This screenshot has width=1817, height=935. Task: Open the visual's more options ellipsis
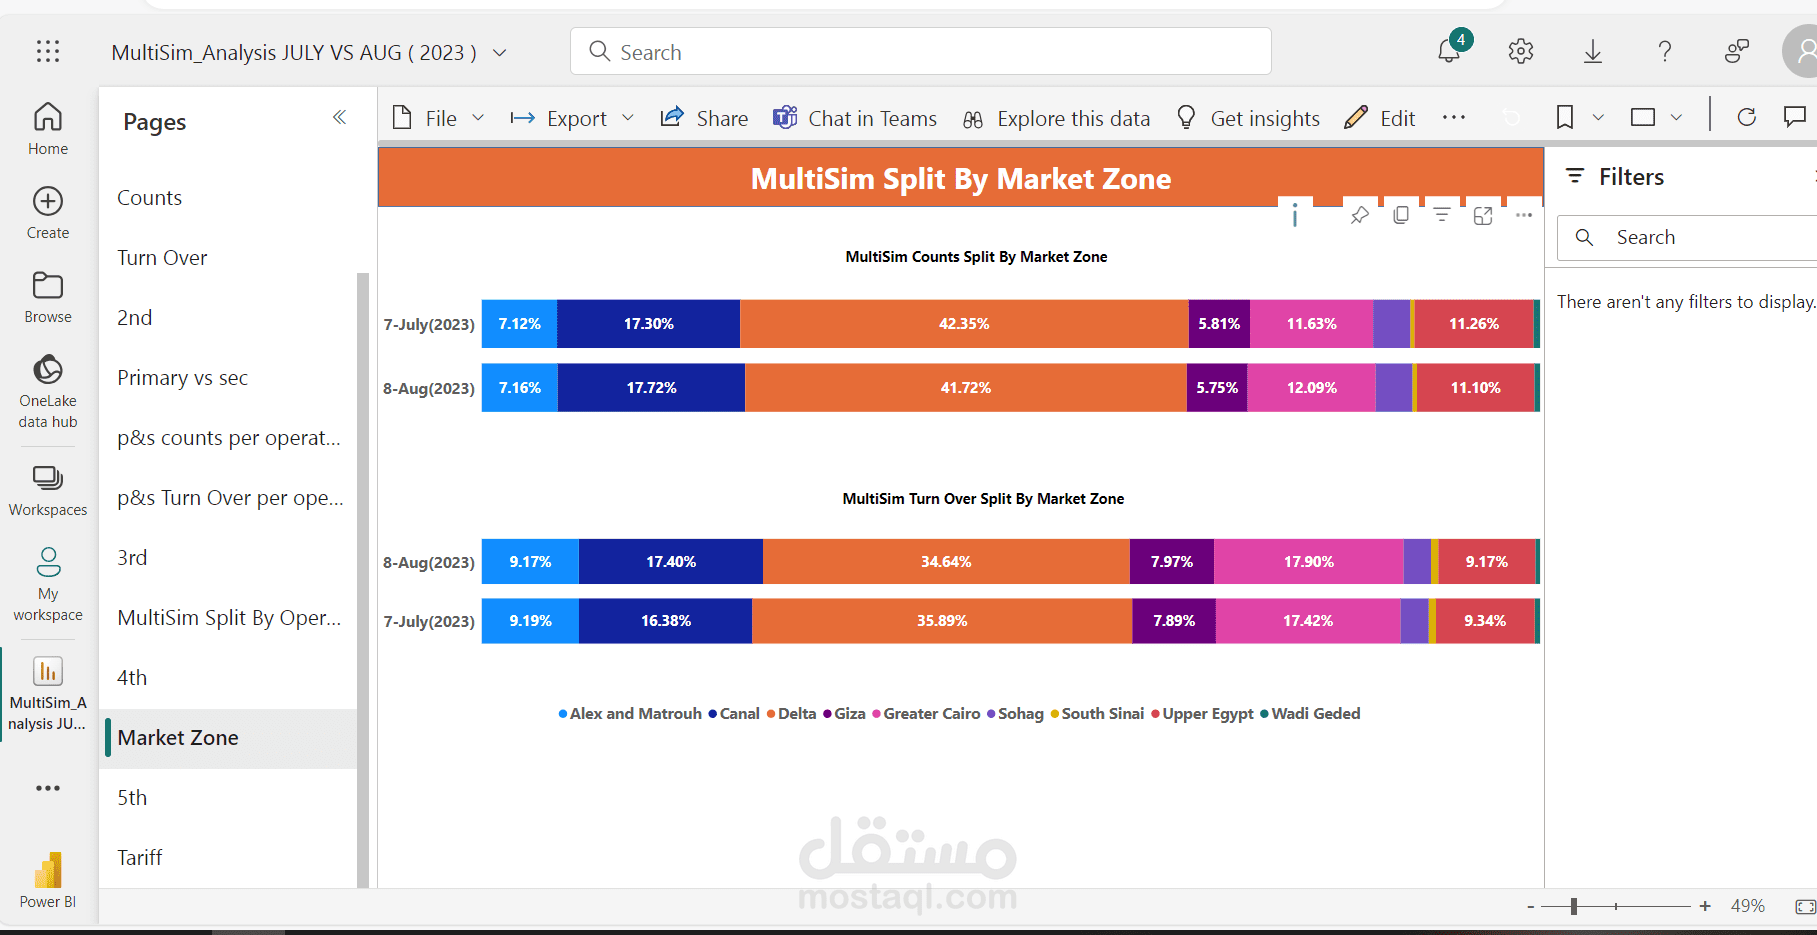1524,215
